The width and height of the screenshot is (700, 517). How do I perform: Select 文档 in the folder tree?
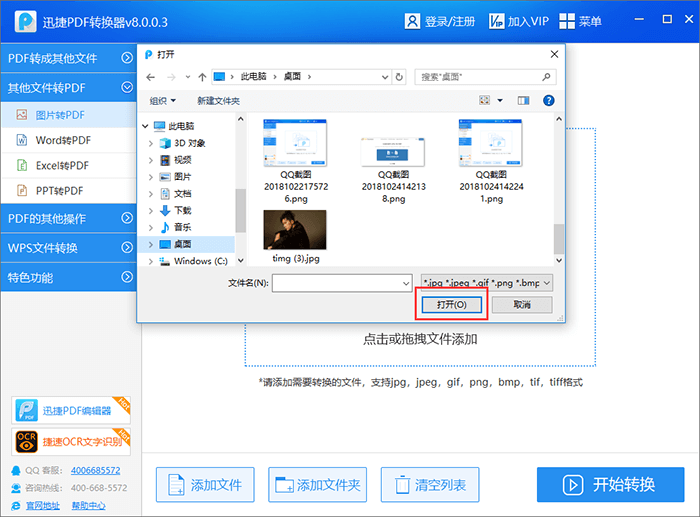pyautogui.click(x=183, y=194)
